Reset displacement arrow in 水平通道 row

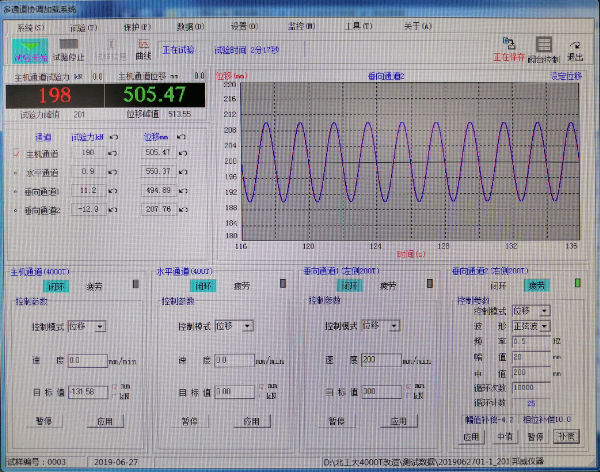183,172
